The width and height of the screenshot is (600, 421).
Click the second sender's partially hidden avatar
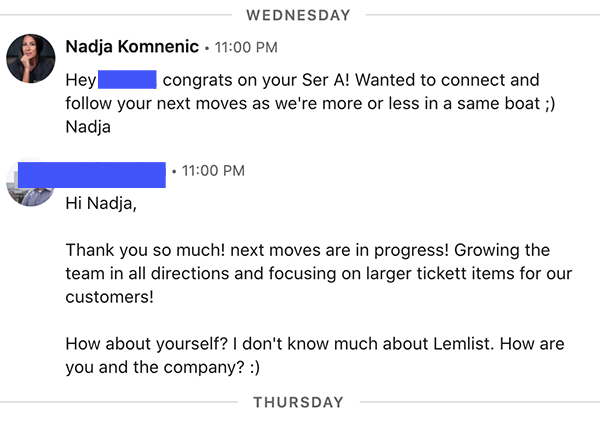click(x=30, y=186)
